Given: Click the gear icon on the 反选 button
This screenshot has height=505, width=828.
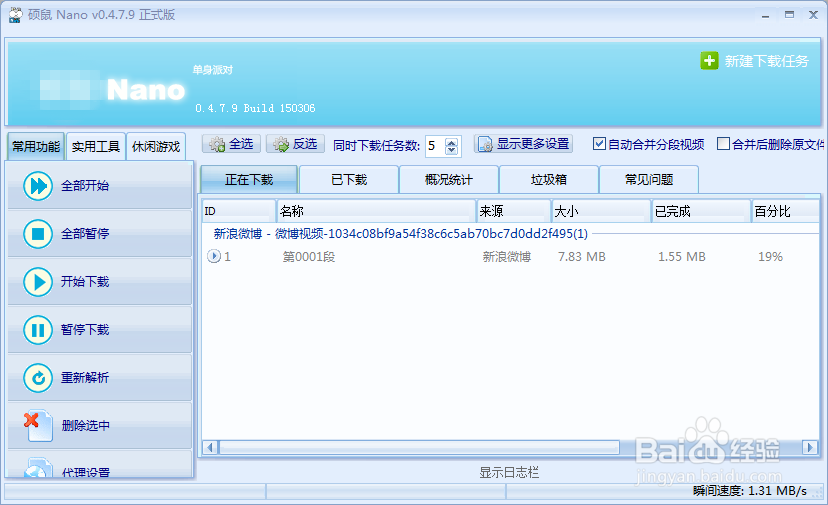Looking at the screenshot, I should (x=281, y=144).
